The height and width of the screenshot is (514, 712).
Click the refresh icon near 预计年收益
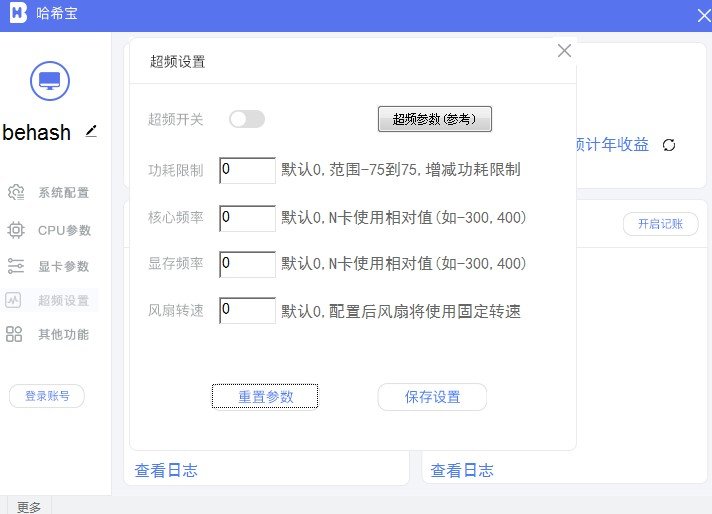click(669, 145)
